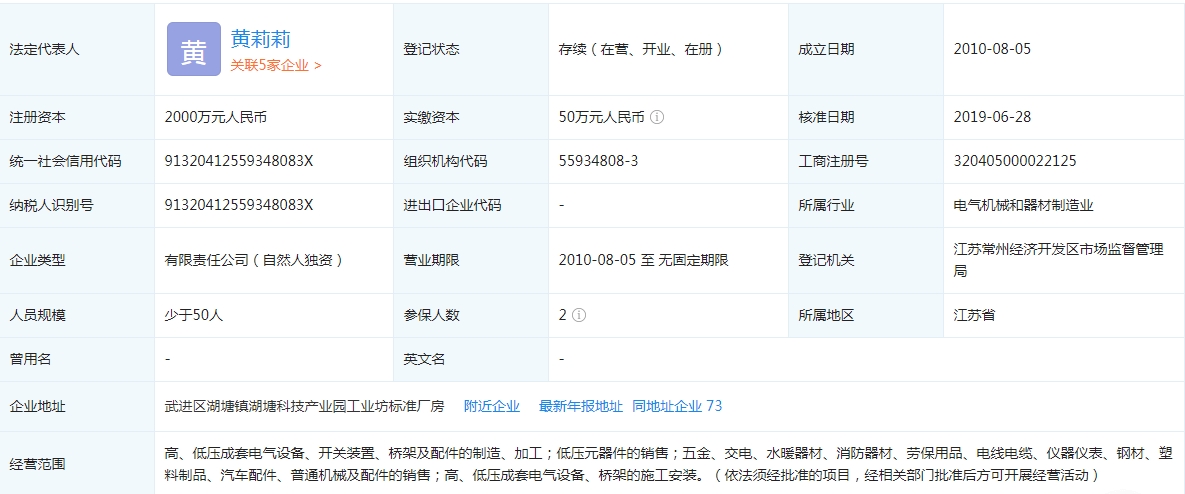Select organization code 55934808-3
The image size is (1185, 494).
point(598,161)
